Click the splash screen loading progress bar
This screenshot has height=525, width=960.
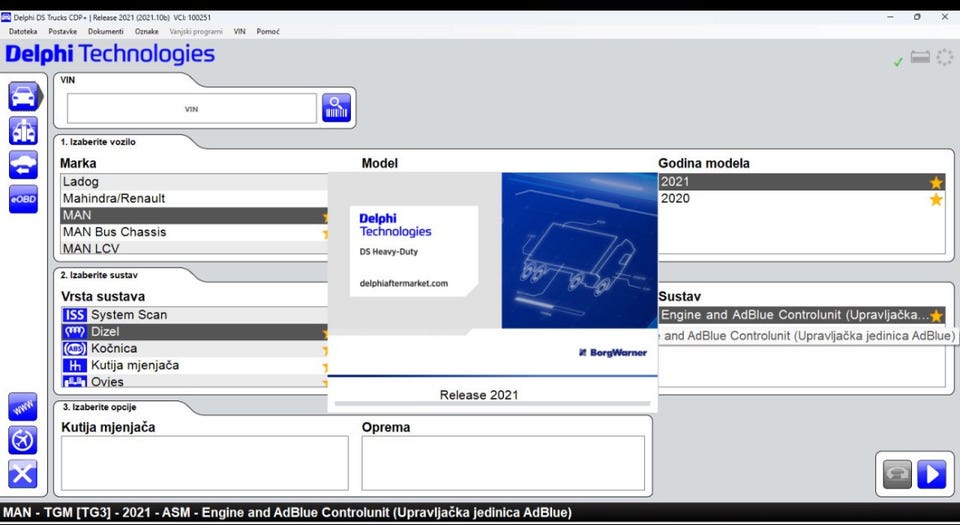pos(492,405)
